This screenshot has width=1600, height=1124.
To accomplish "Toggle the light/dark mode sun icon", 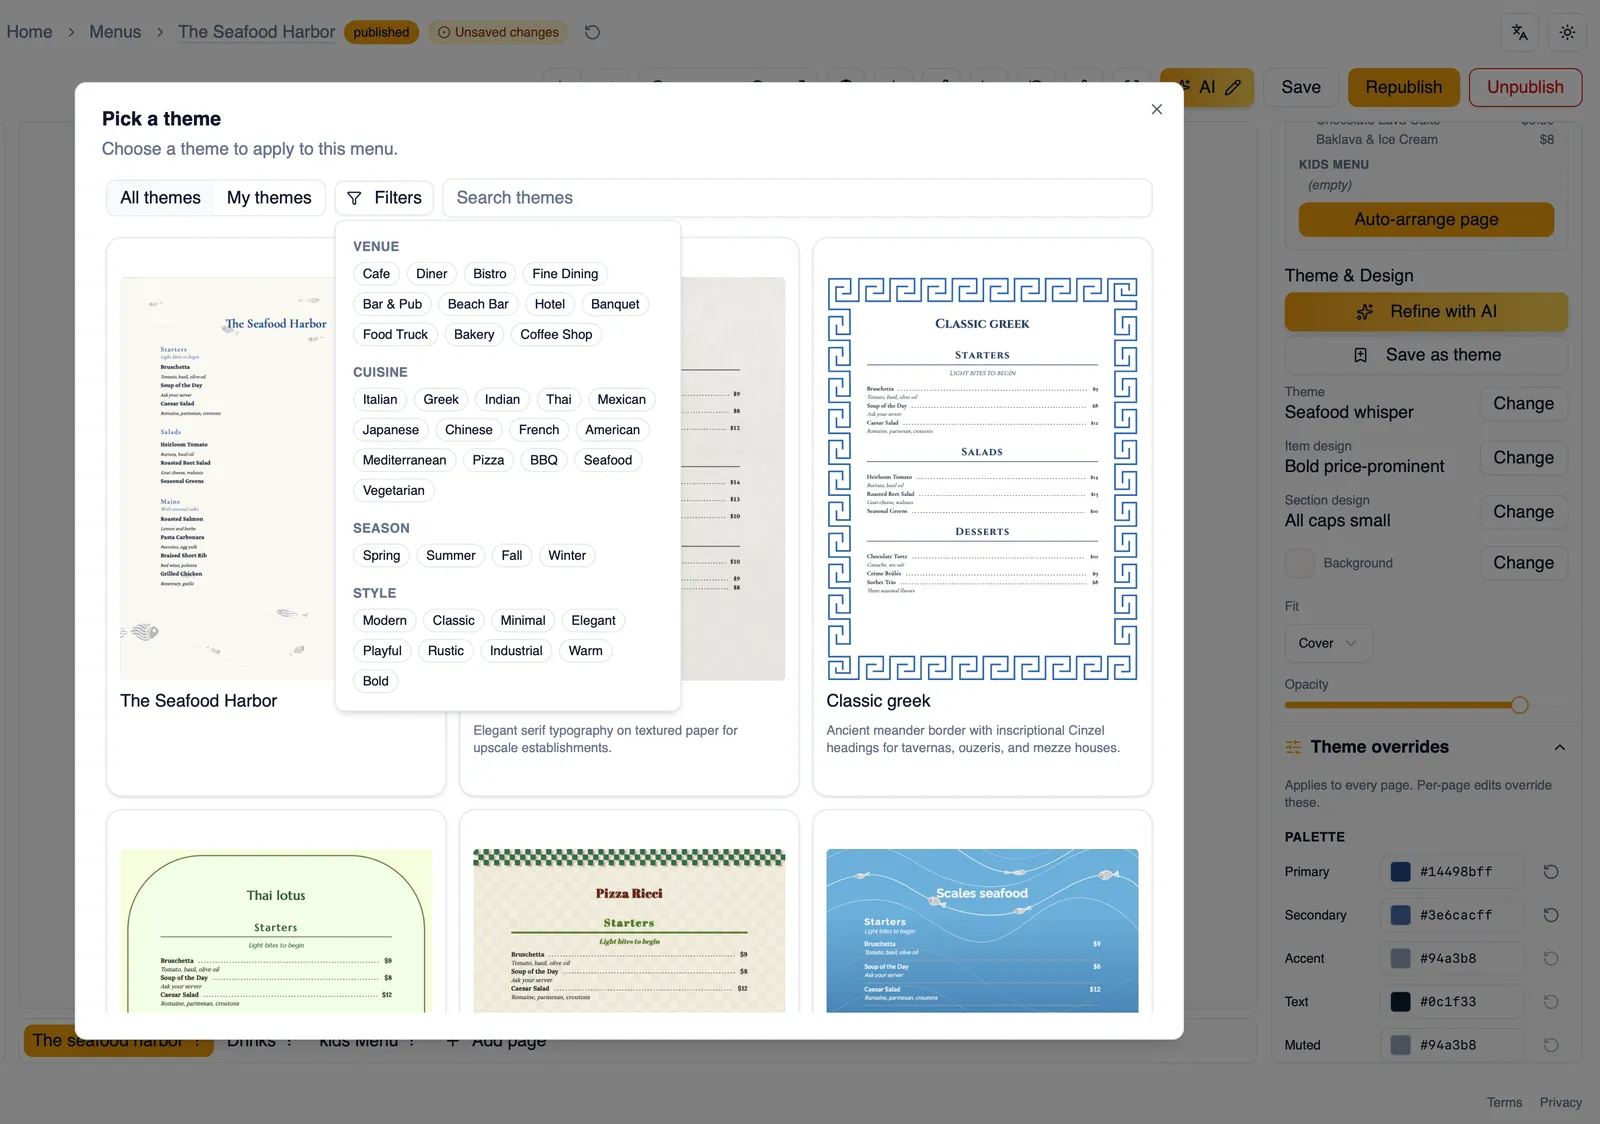I will 1567,32.
